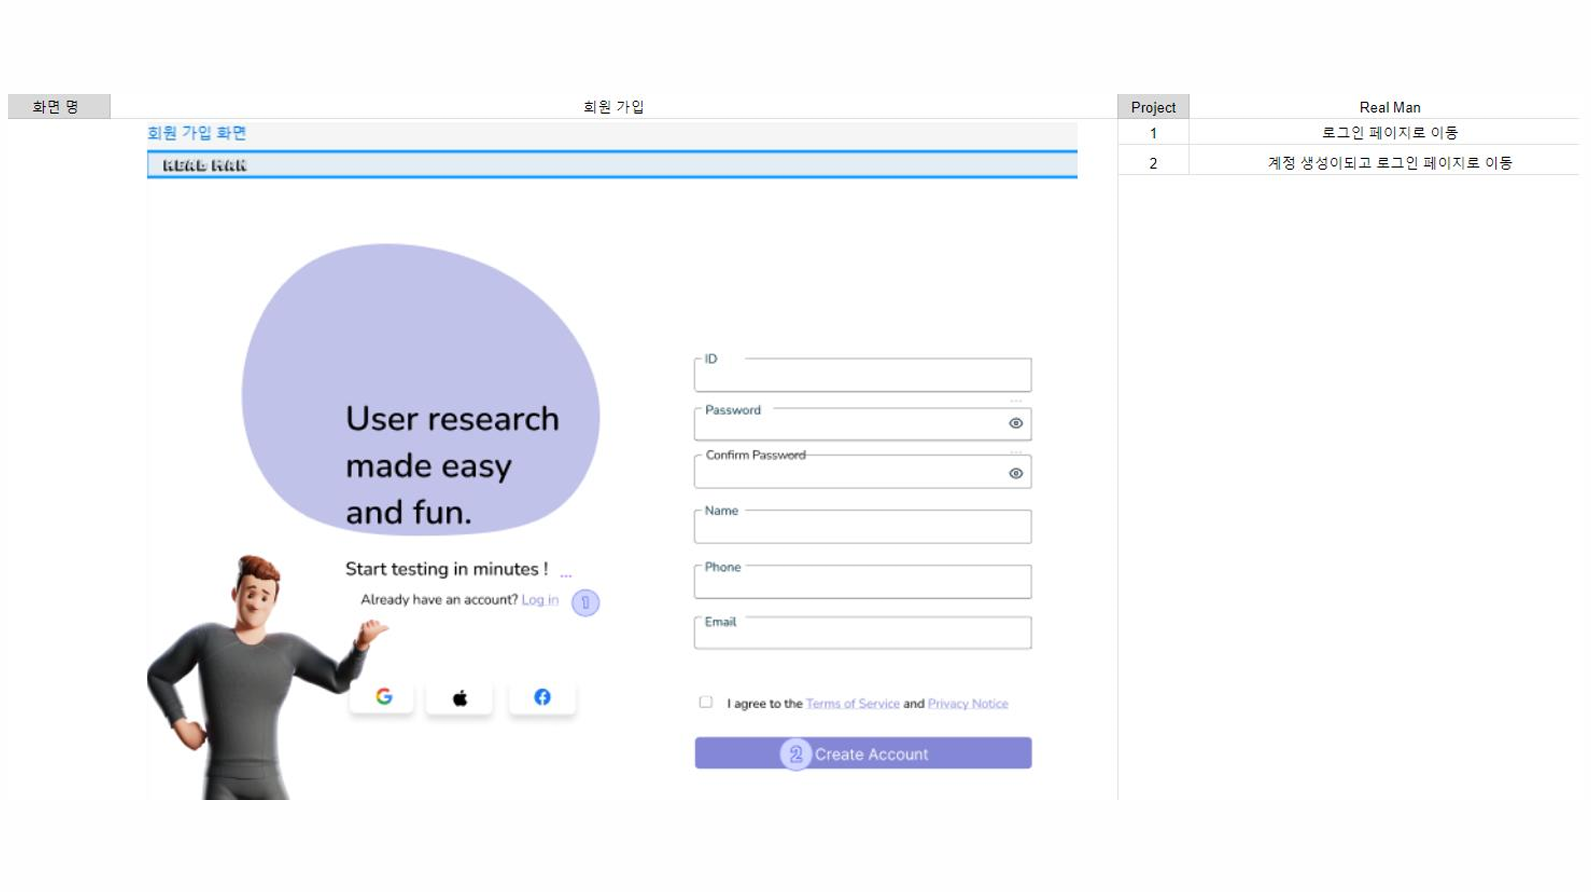
Task: Check the agree to terms checkbox
Action: [x=706, y=702]
